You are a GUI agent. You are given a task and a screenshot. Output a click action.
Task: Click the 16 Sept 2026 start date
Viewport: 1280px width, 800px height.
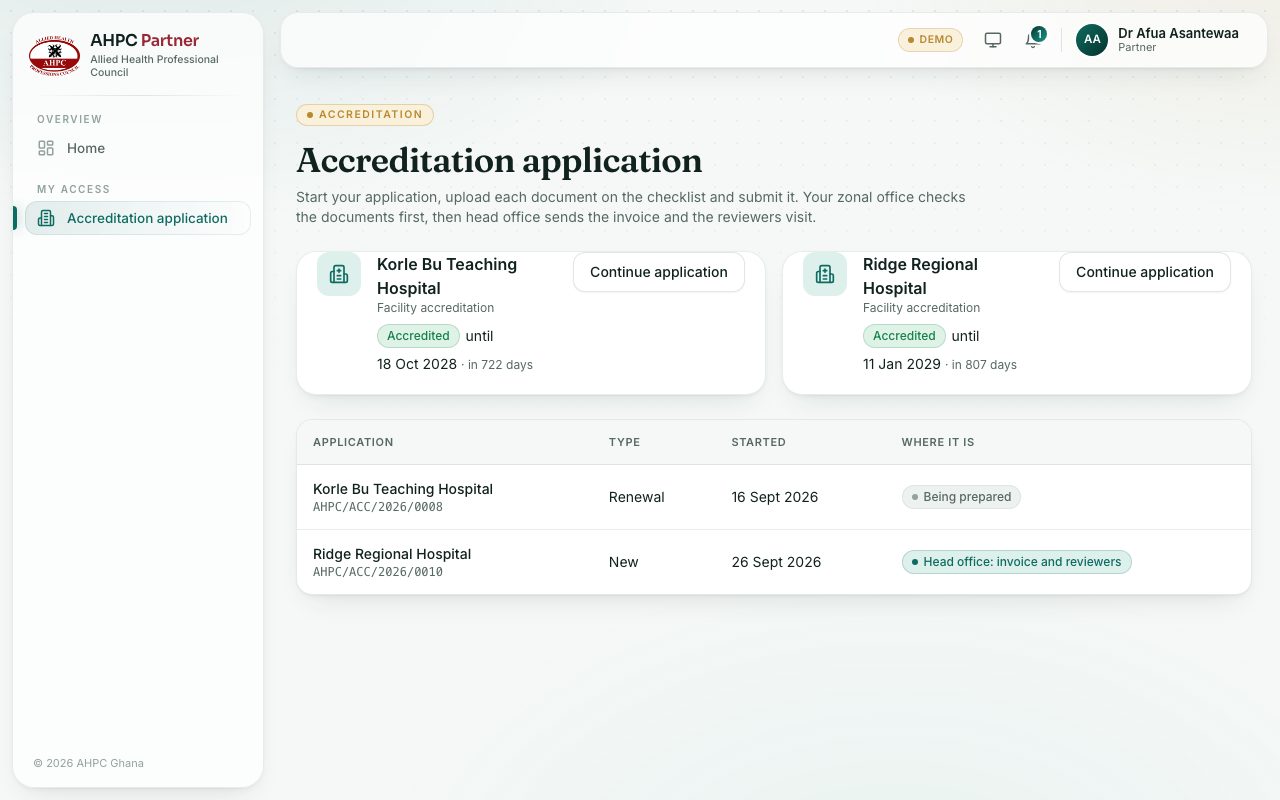click(775, 497)
